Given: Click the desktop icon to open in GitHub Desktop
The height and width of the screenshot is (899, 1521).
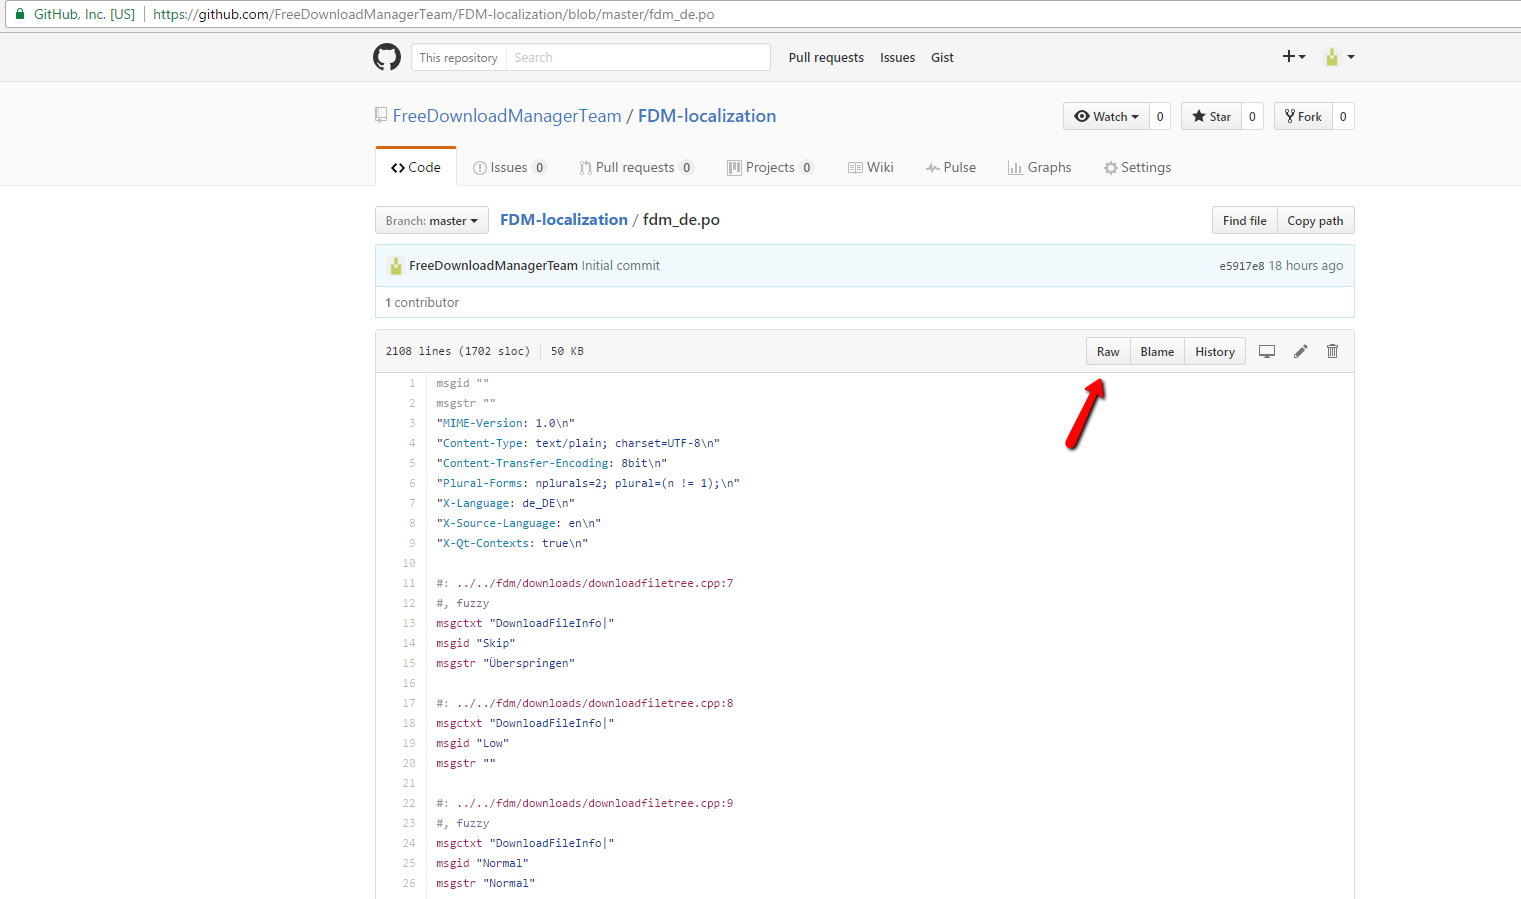Looking at the screenshot, I should pos(1267,351).
